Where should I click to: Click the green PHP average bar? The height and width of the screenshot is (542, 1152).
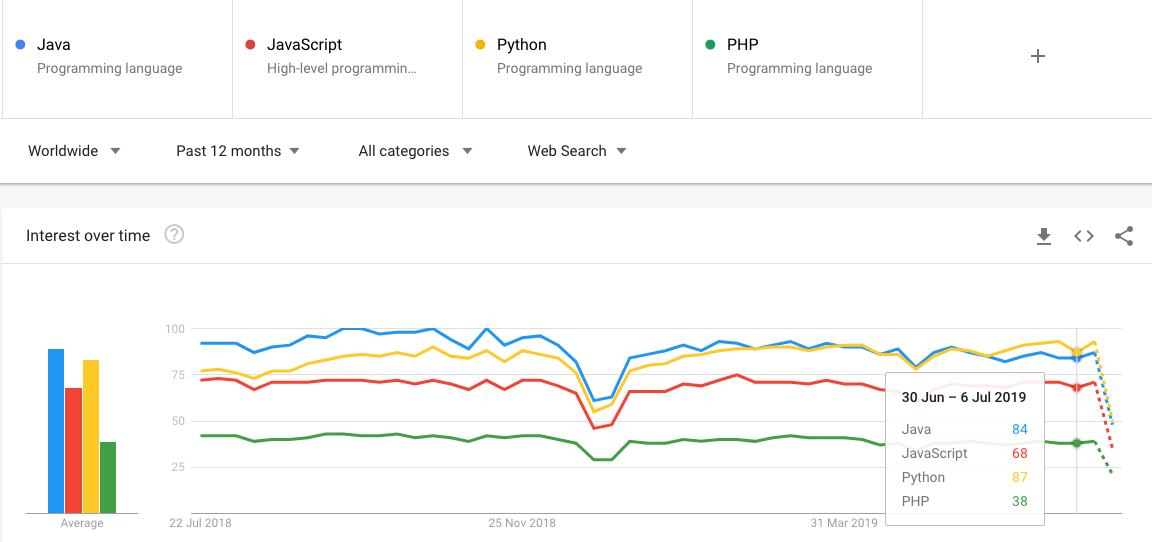(x=108, y=477)
